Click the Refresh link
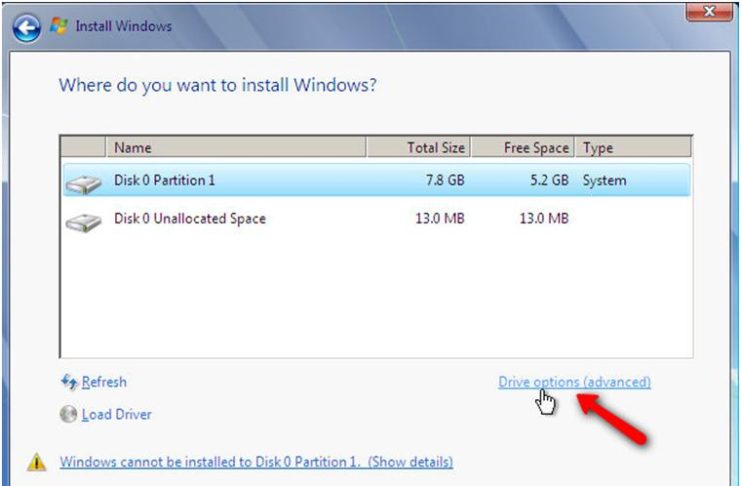The image size is (741, 486). coord(104,382)
